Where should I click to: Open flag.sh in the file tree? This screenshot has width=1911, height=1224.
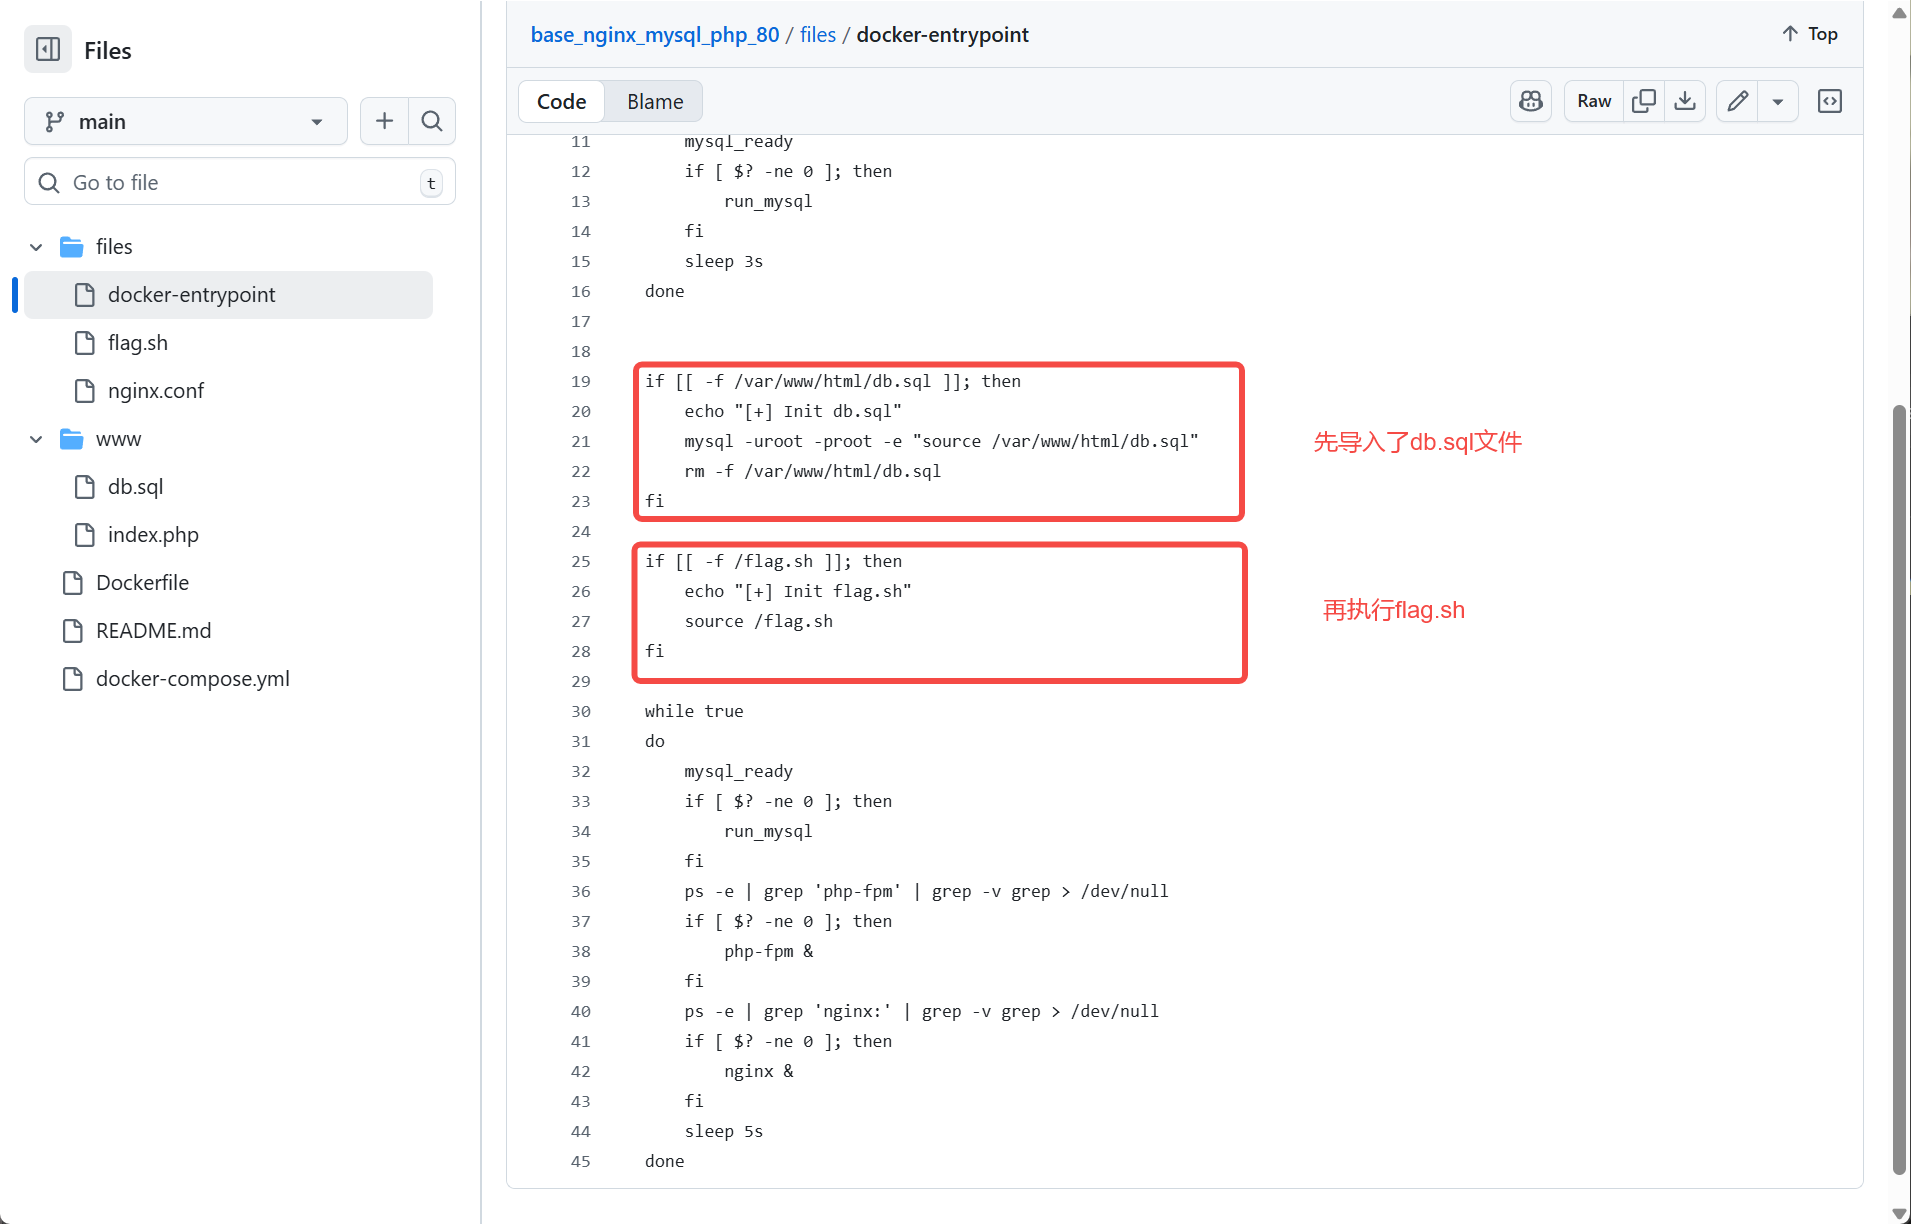pyautogui.click(x=138, y=343)
